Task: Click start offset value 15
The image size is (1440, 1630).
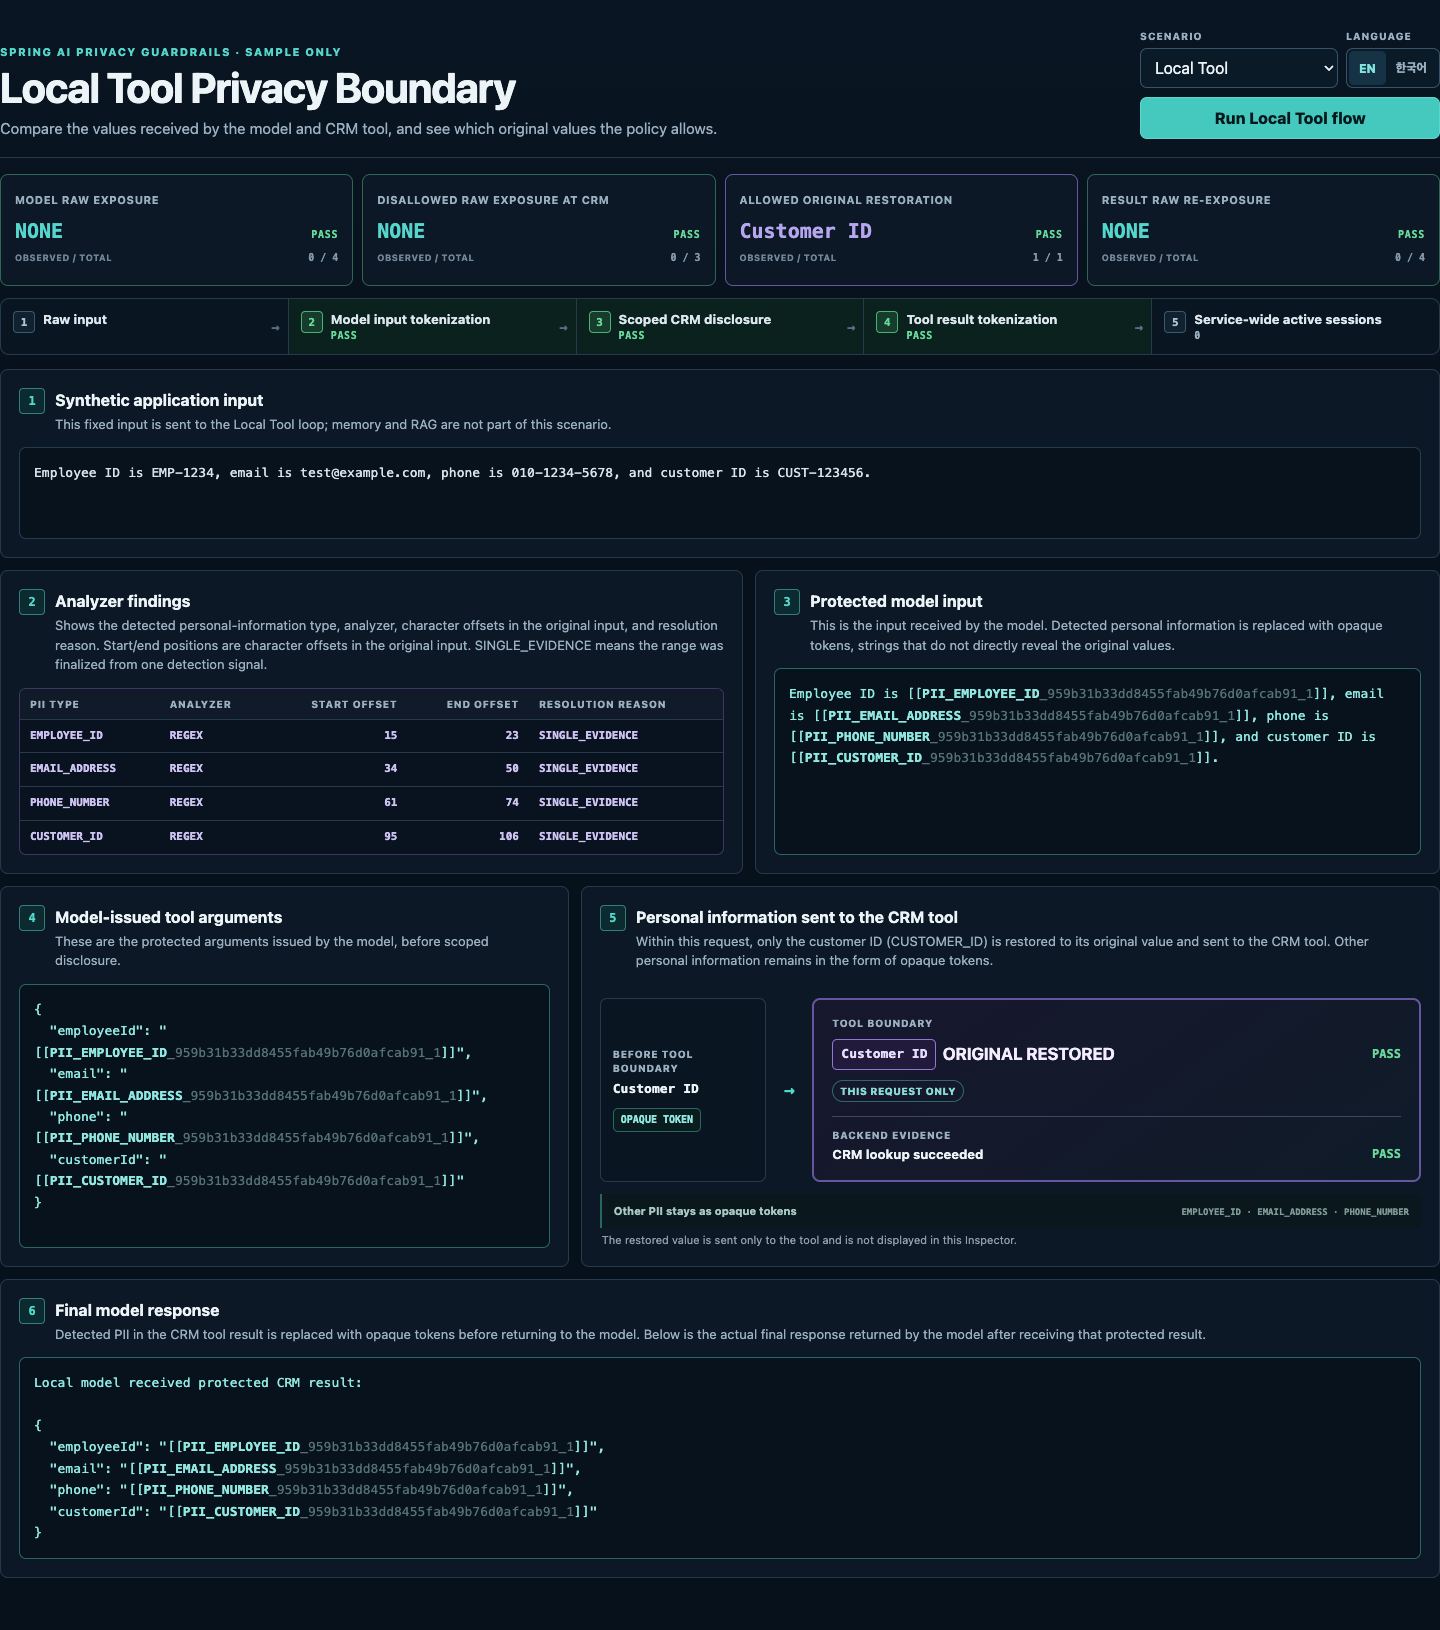Action: 391,735
